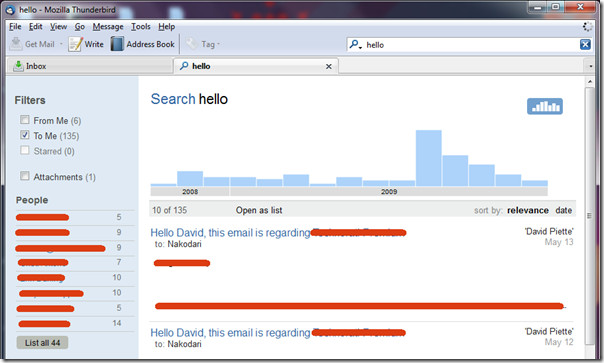Open the Get Mail dropdown arrow
604x363 pixels.
(61, 44)
